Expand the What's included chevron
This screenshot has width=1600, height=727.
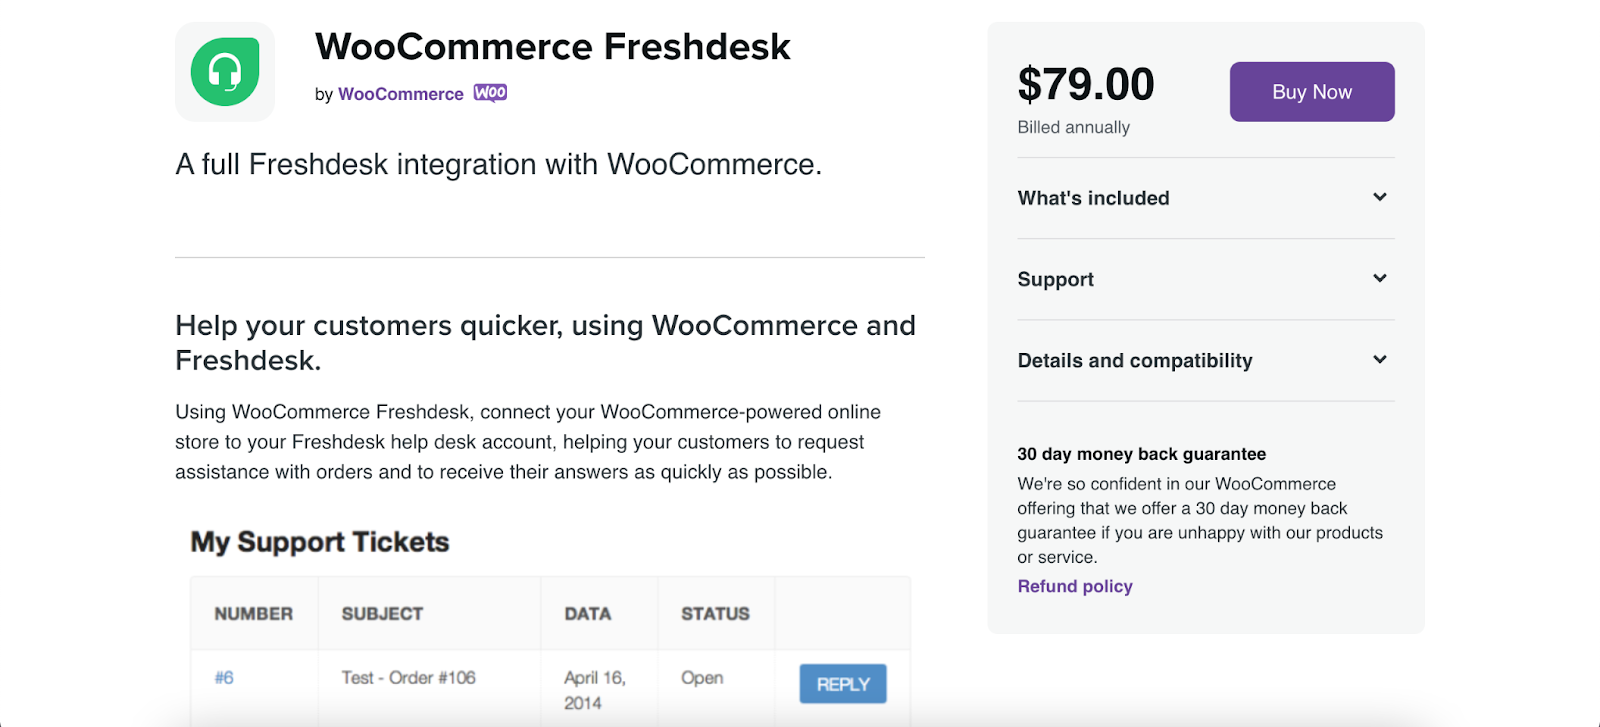tap(1380, 197)
